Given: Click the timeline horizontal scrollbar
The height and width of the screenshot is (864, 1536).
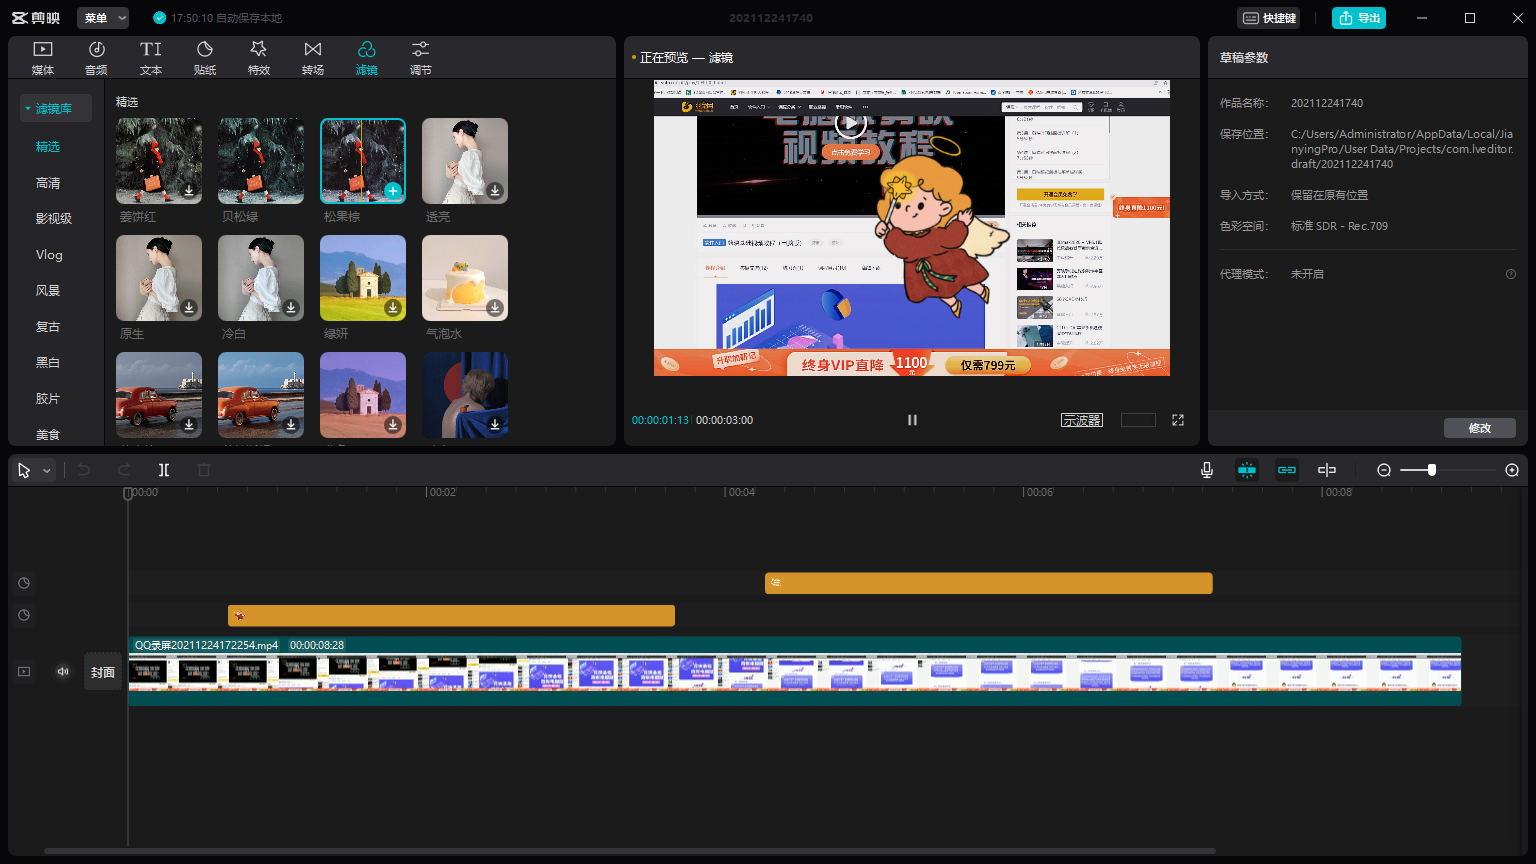Looking at the screenshot, I should 630,852.
